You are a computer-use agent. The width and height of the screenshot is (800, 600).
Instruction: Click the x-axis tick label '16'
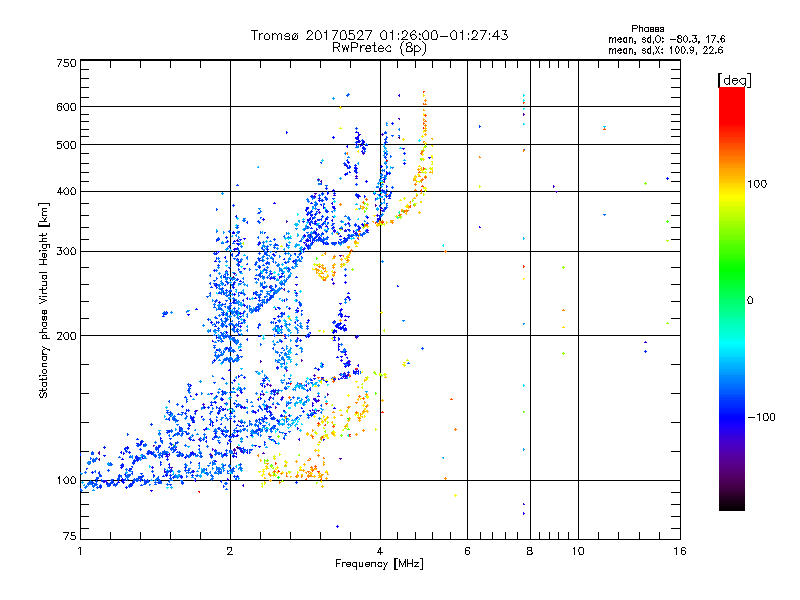tap(680, 551)
